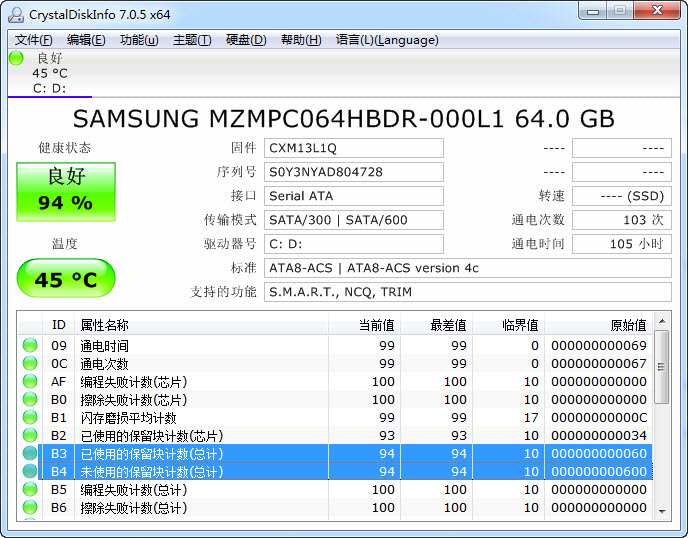
Task: Click status circle of B0 擦除失败计数(芯片) row
Action: pos(30,399)
